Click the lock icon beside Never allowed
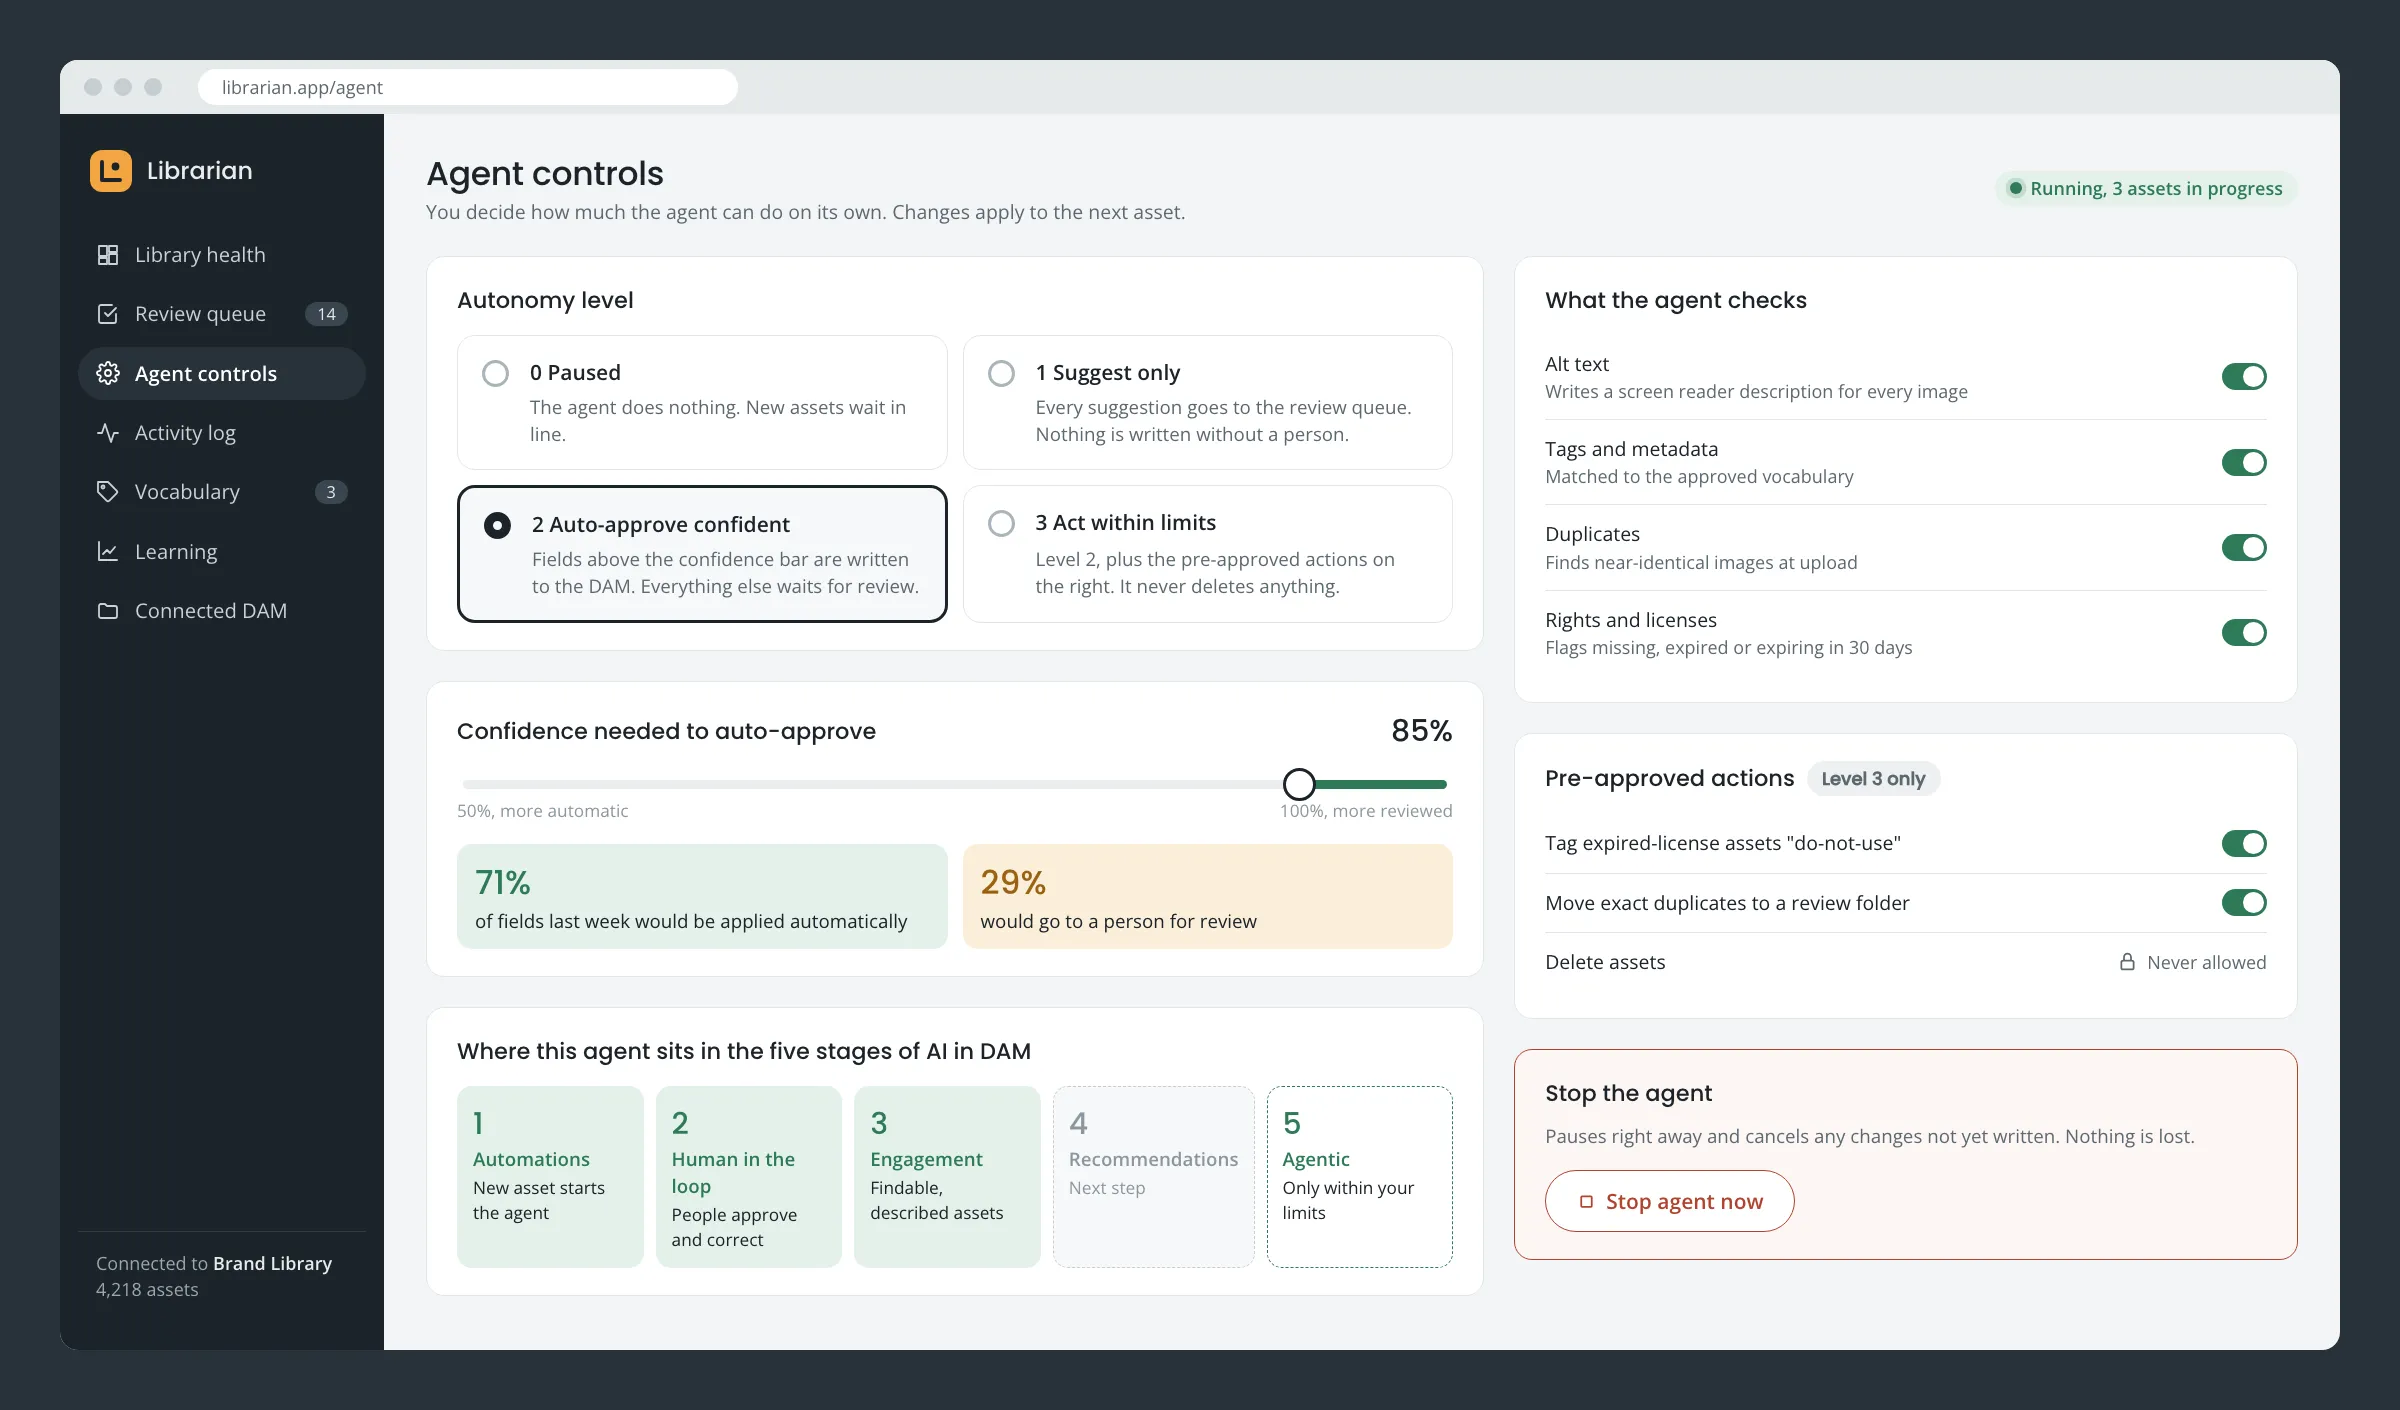 [x=2127, y=962]
